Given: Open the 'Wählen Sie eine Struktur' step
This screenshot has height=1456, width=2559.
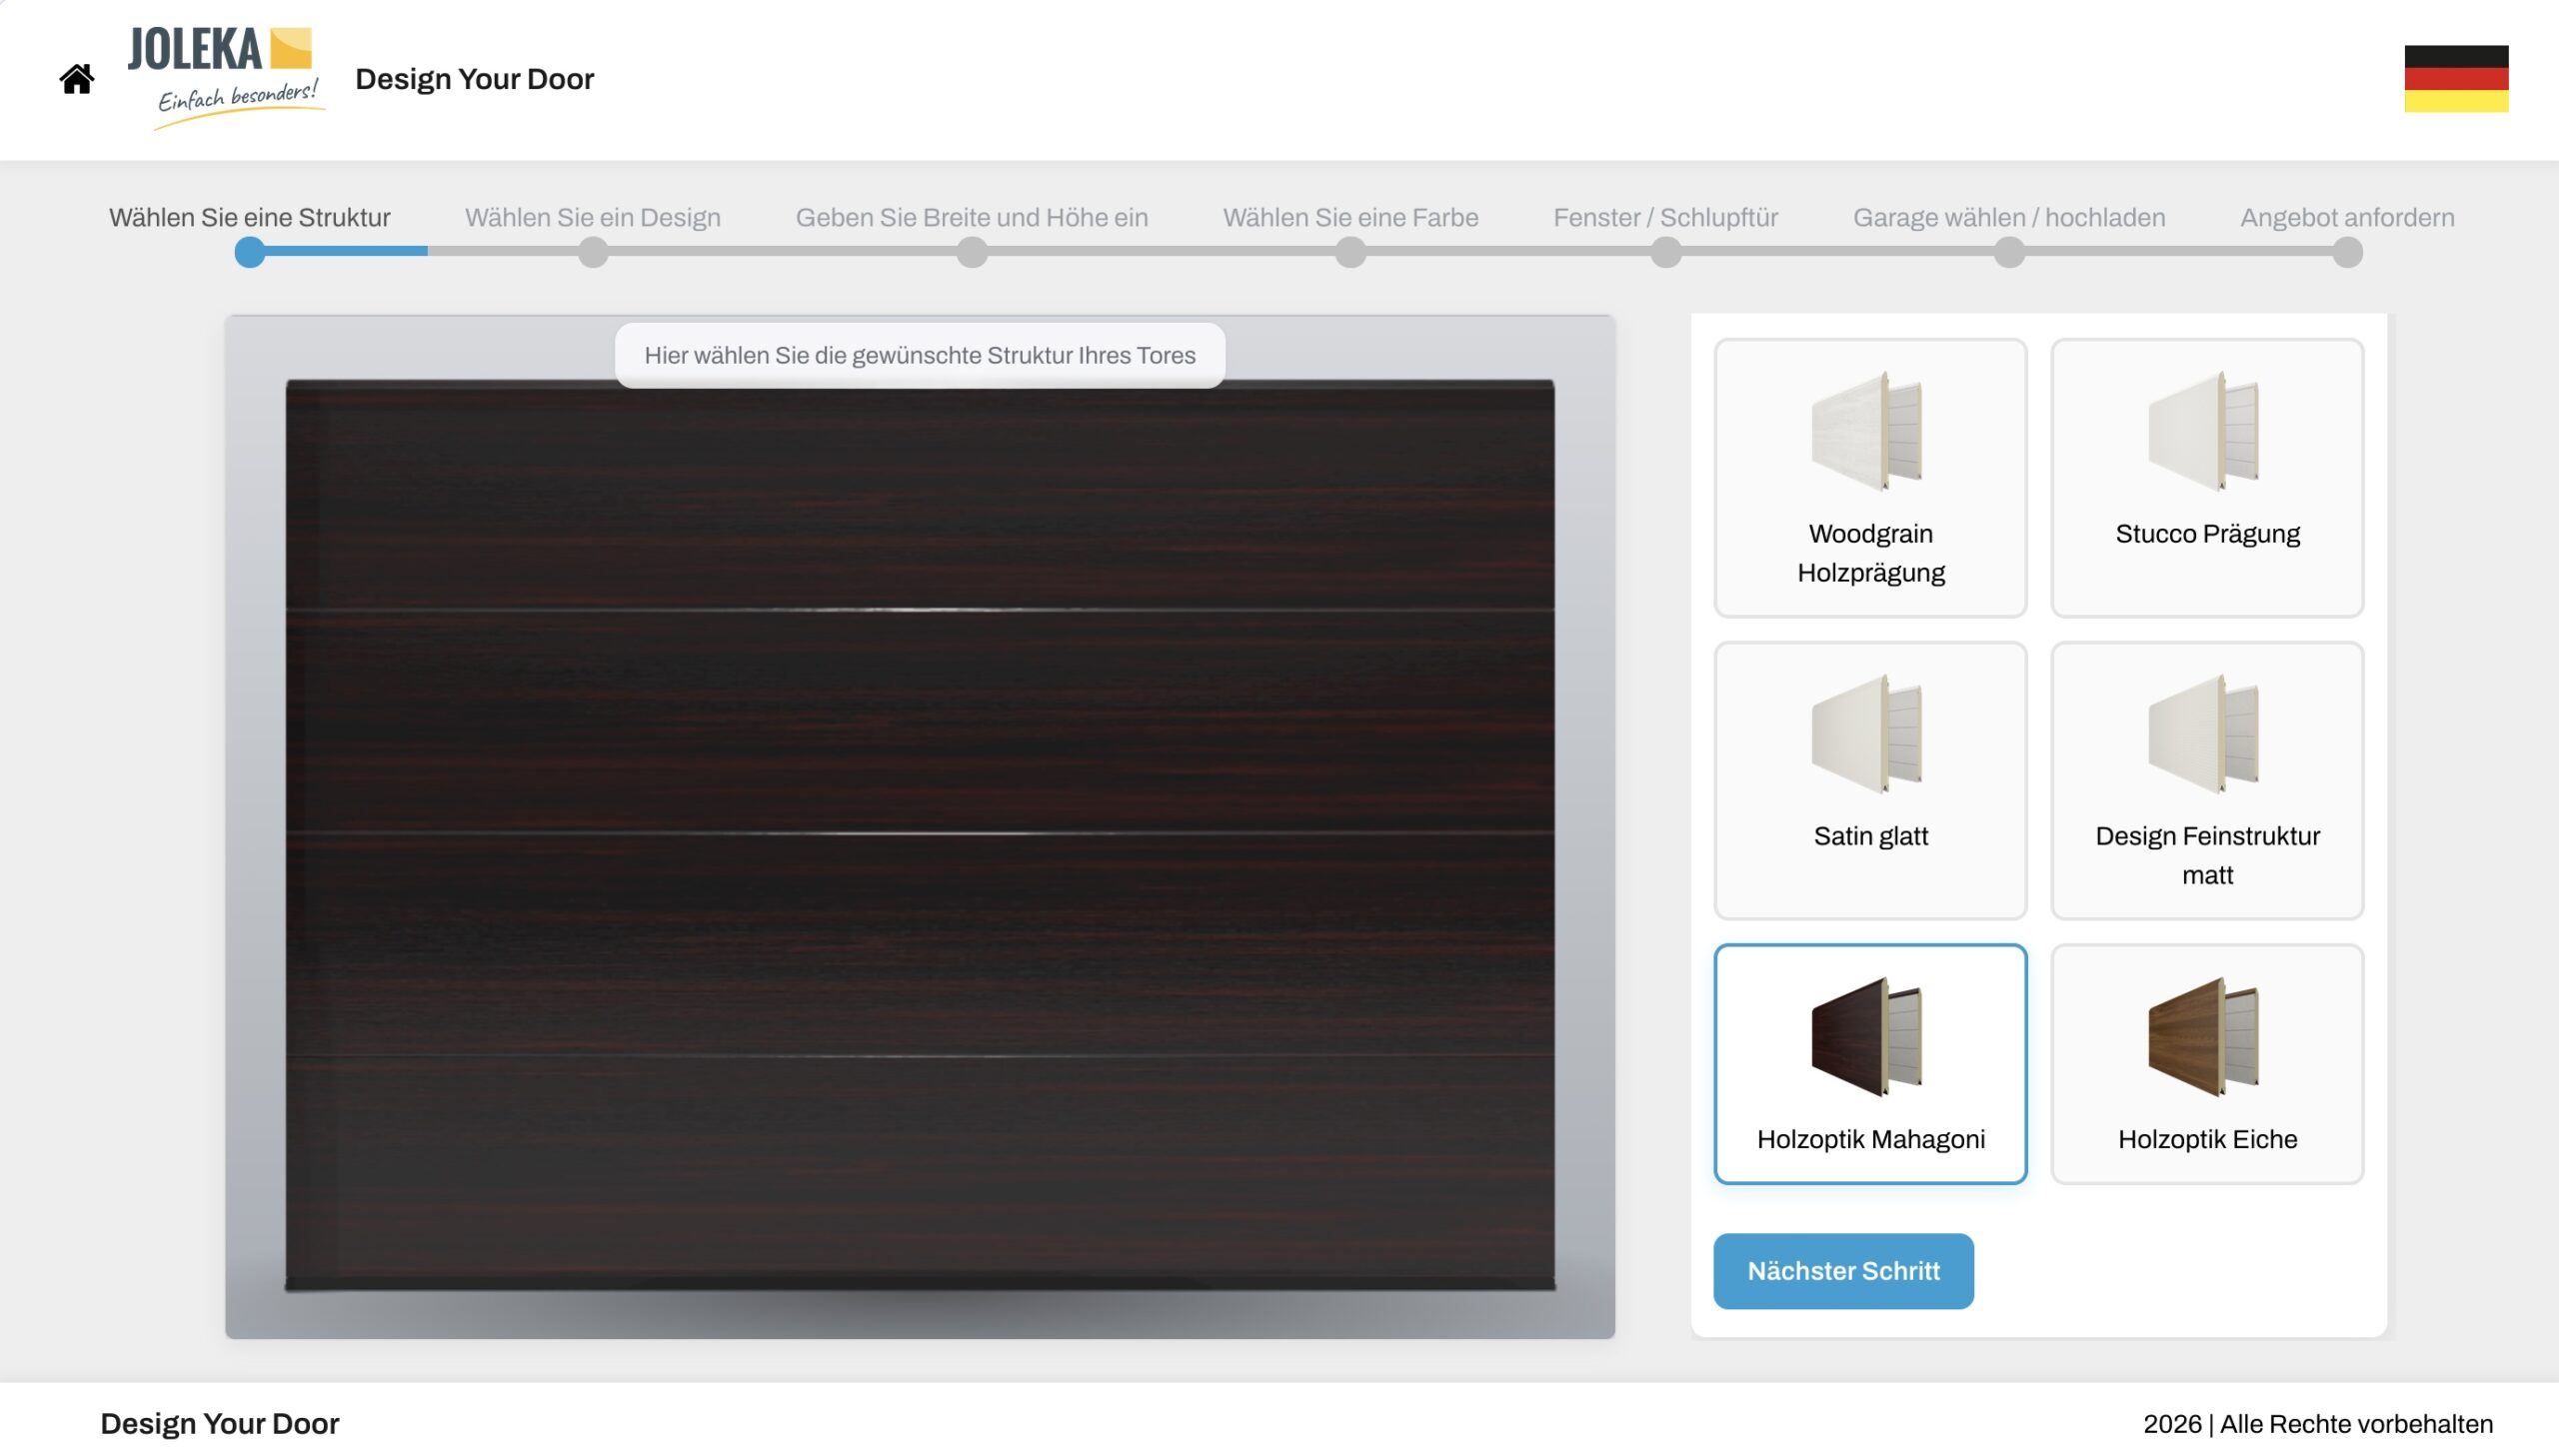Looking at the screenshot, I should pyautogui.click(x=250, y=217).
